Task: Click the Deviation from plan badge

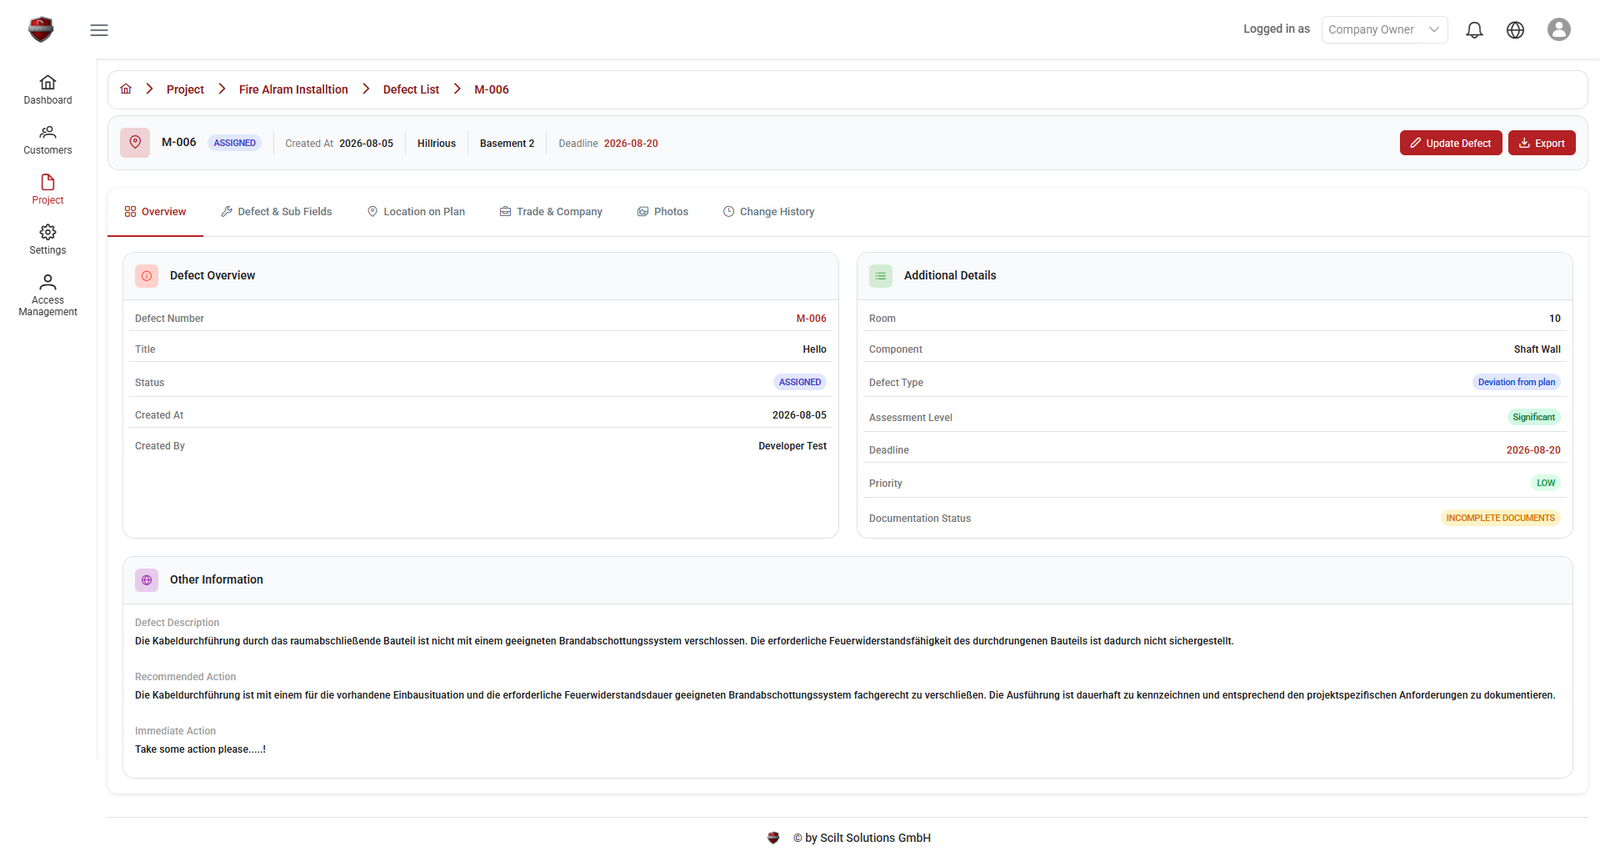Action: pos(1516,382)
